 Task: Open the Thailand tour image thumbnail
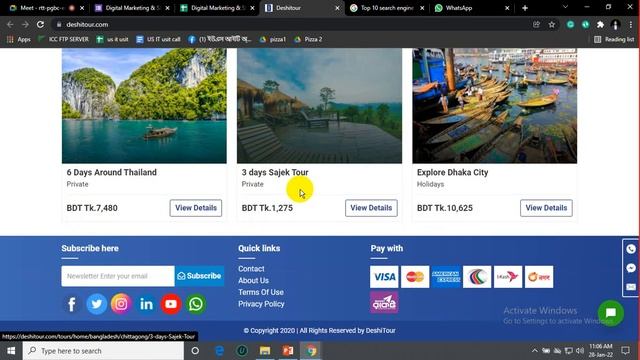(144, 106)
